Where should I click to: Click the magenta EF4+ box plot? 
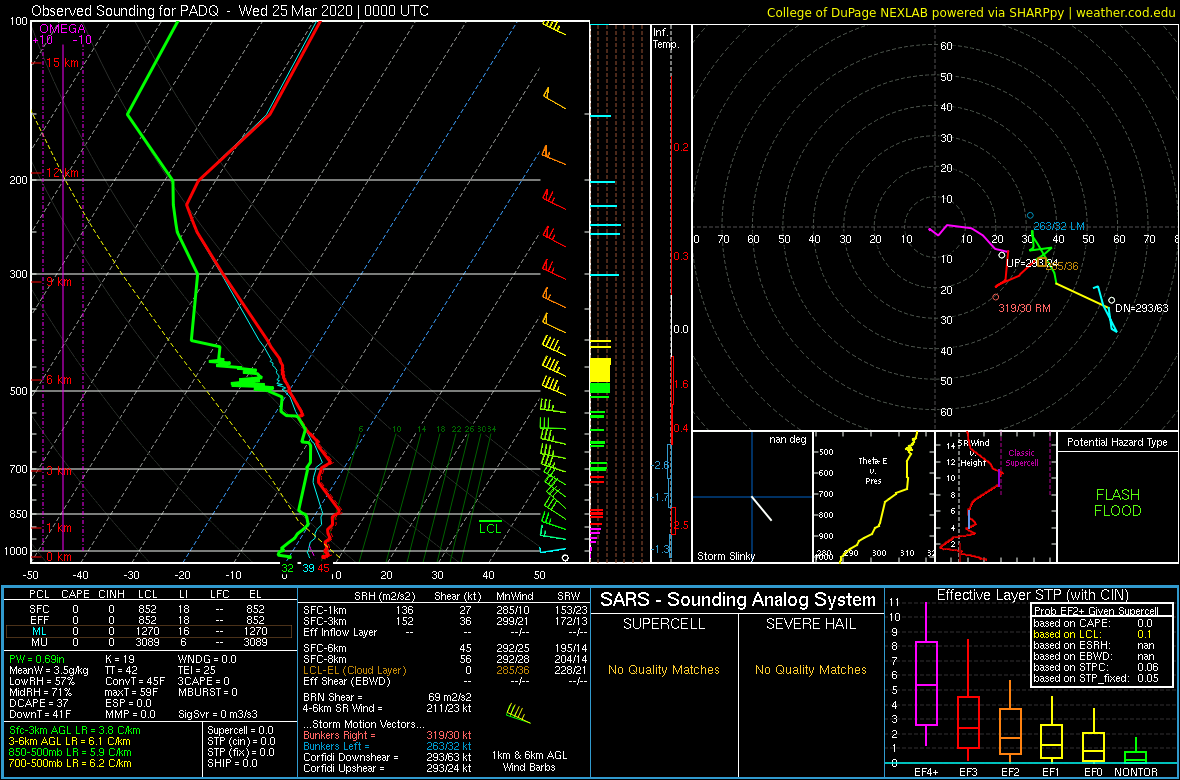925,674
